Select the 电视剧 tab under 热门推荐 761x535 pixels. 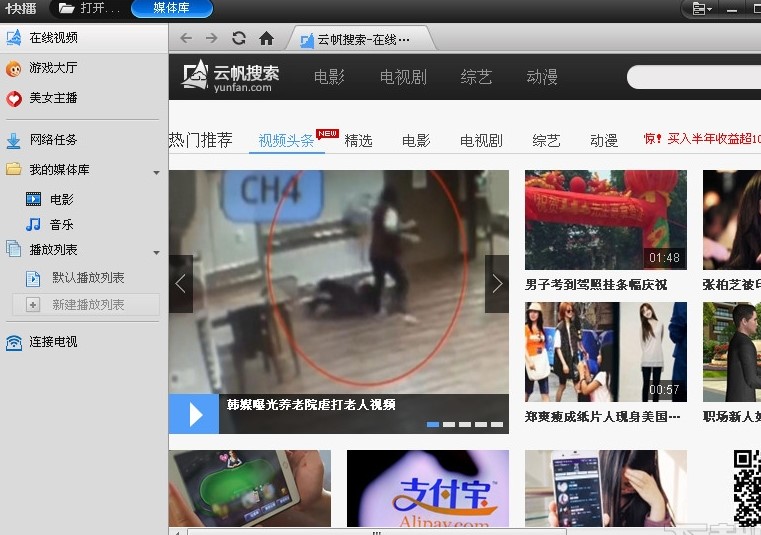click(x=481, y=141)
